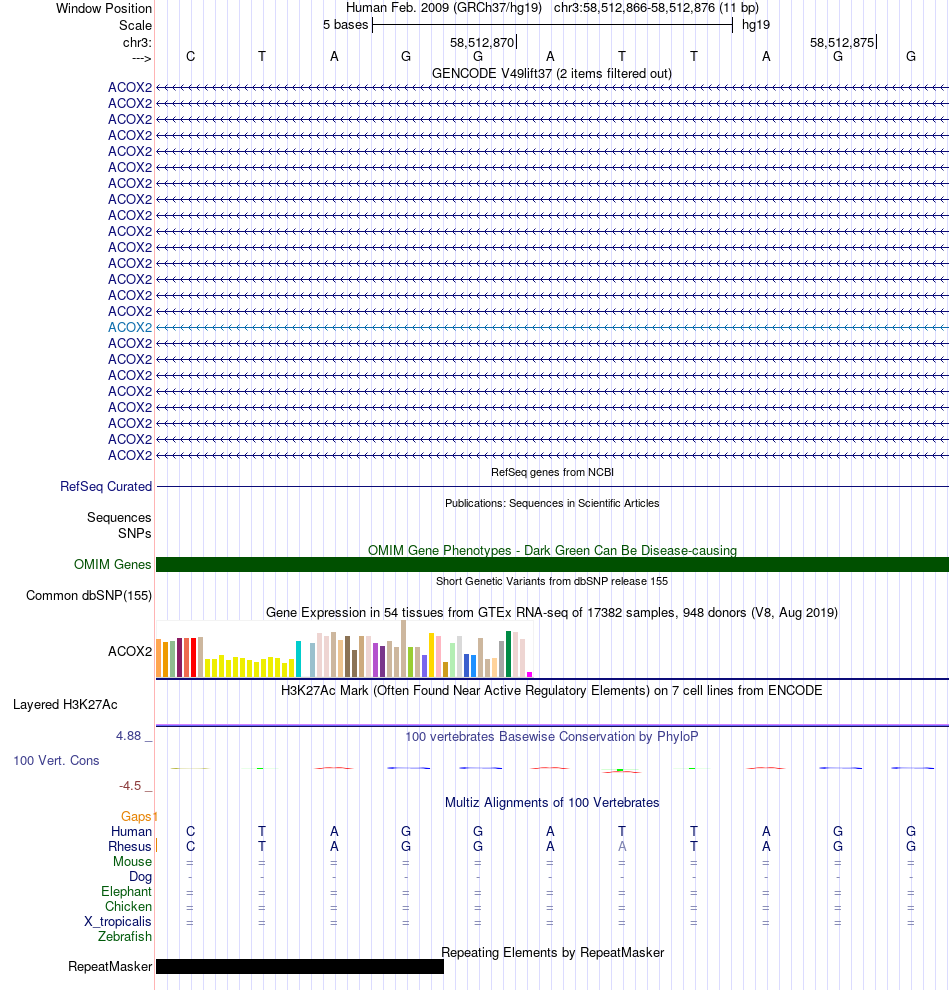This screenshot has height=990, width=950.
Task: Click 'Publications: Sequences in Scientific Articles' title
Action: 552,503
